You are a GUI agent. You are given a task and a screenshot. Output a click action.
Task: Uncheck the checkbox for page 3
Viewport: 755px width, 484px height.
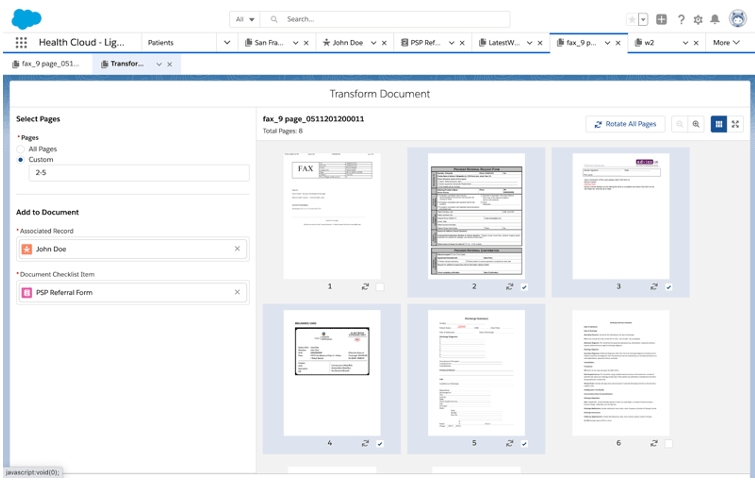coord(669,287)
